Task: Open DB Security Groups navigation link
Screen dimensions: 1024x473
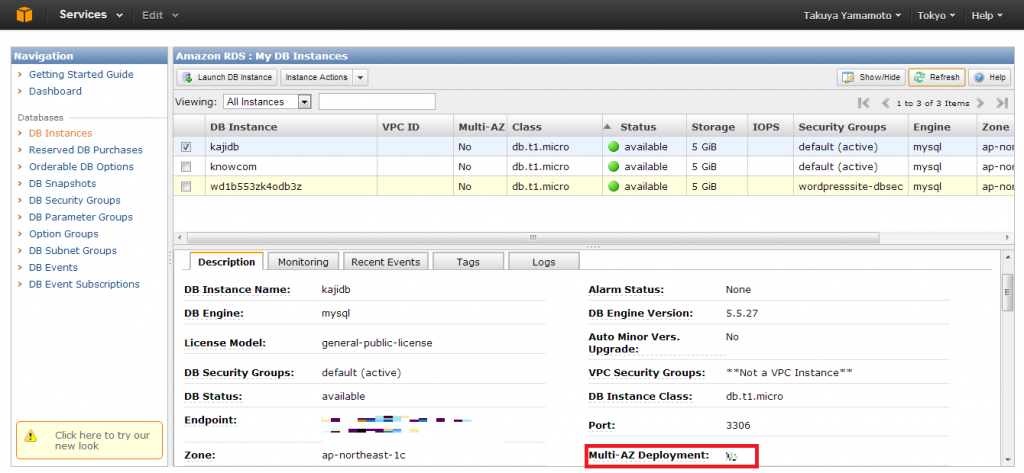Action: pyautogui.click(x=74, y=201)
